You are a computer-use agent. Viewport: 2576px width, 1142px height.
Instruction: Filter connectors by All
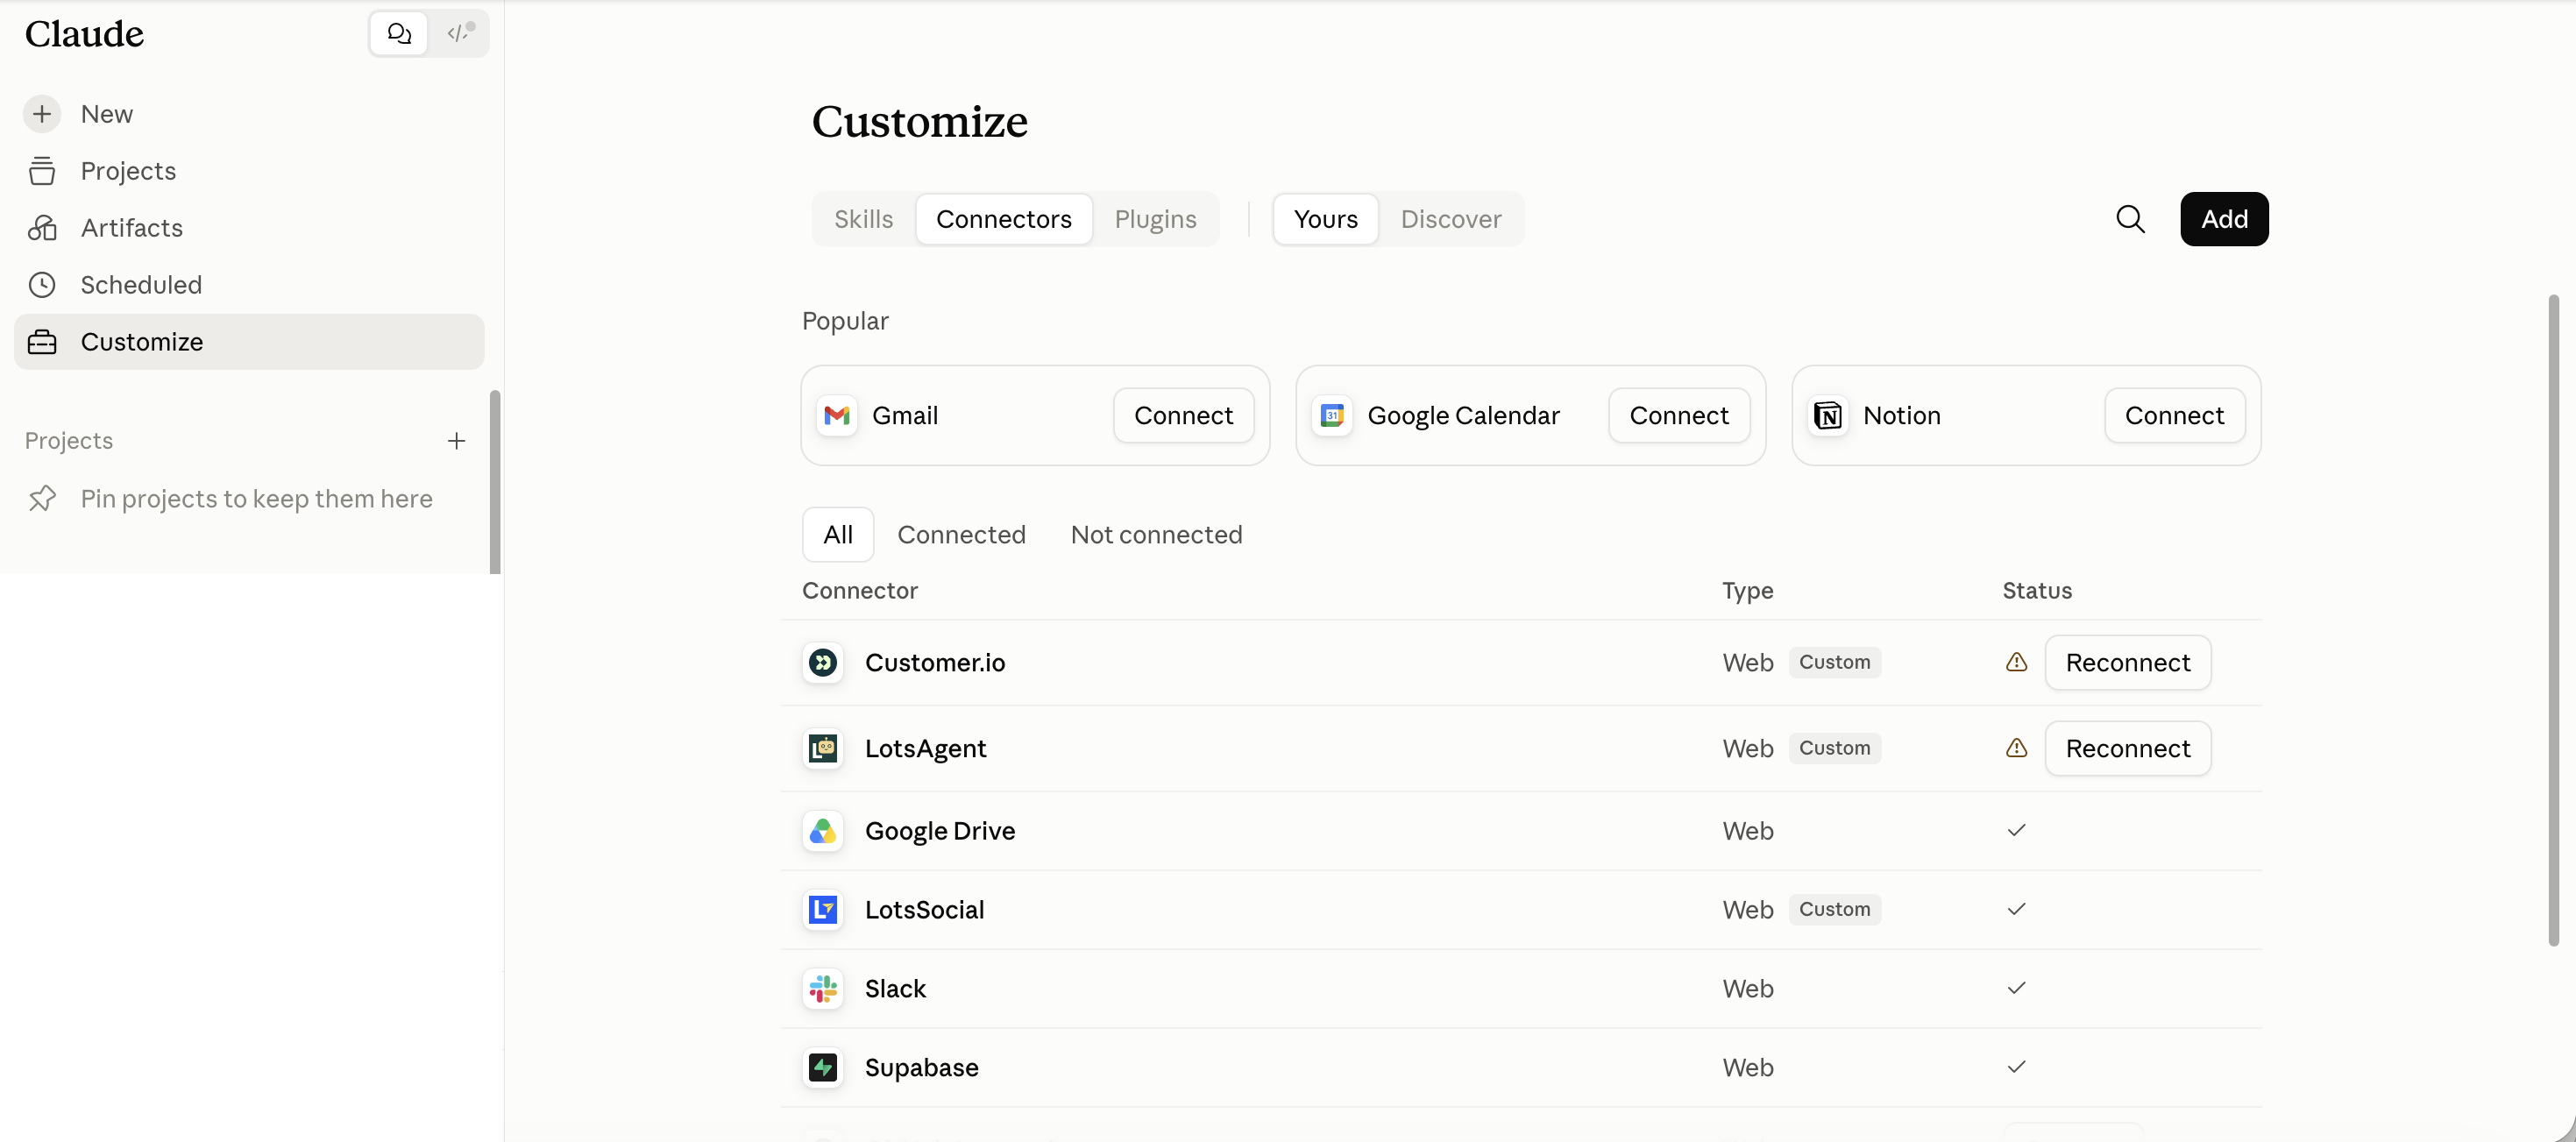tap(838, 535)
